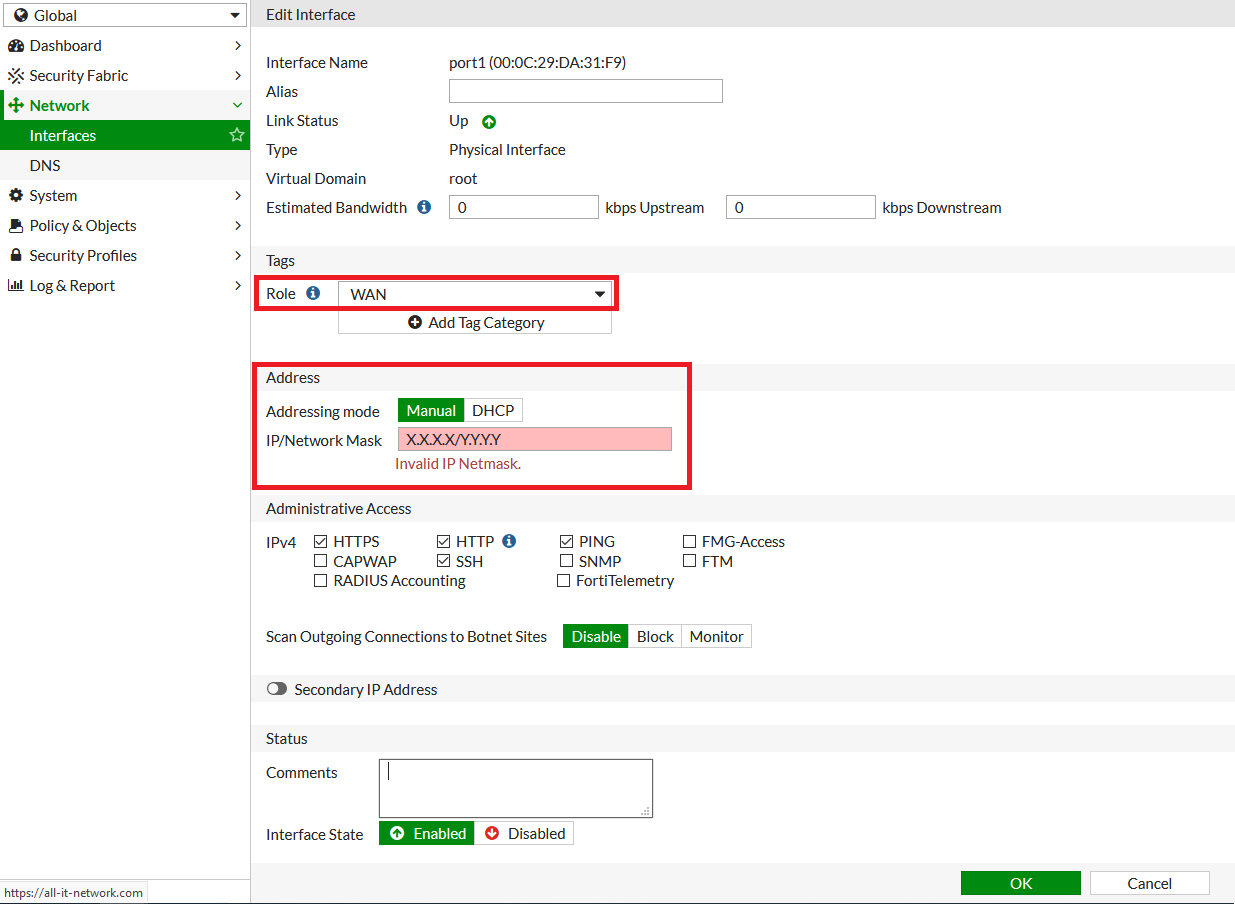The height and width of the screenshot is (904, 1235).
Task: Click the favorite star icon beside Interfaces
Action: click(x=237, y=135)
